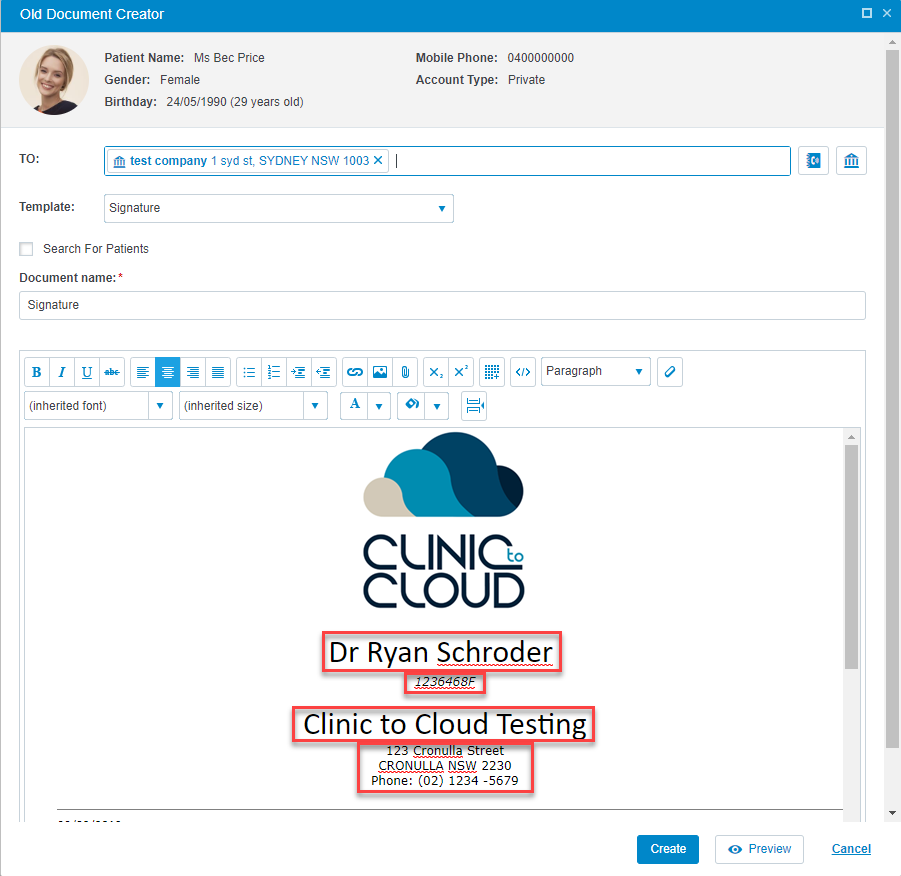Align text right
This screenshot has height=876, width=901.
tap(193, 372)
